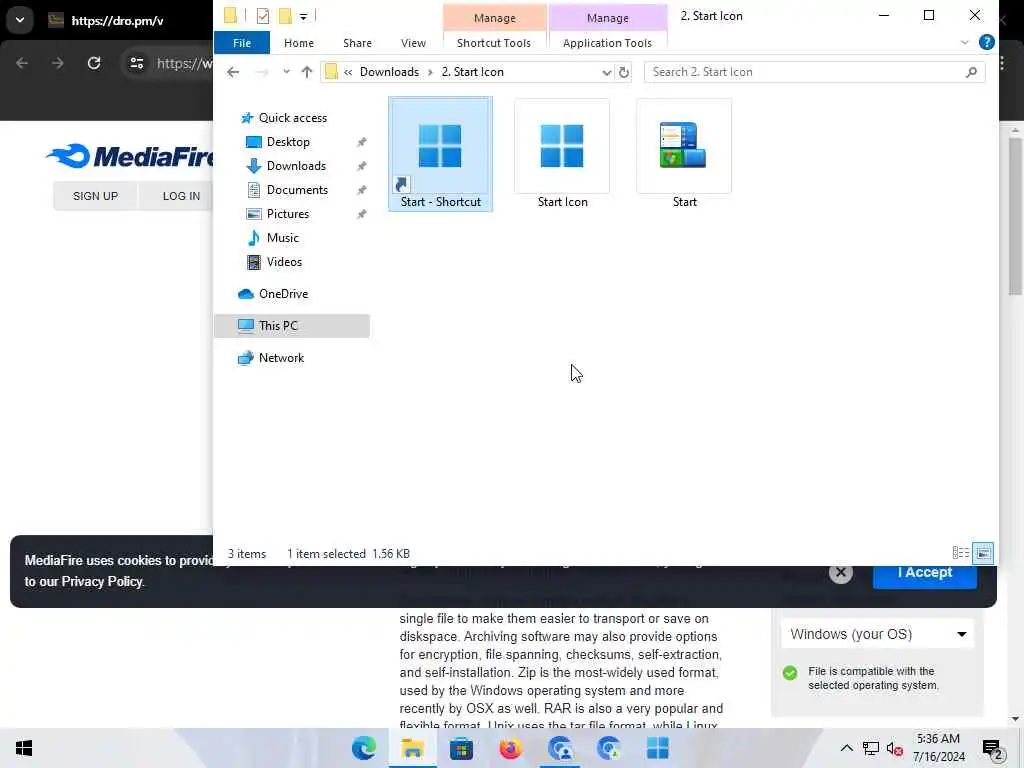Click the MediaFire logo
This screenshot has width=1024, height=768.
(x=129, y=157)
